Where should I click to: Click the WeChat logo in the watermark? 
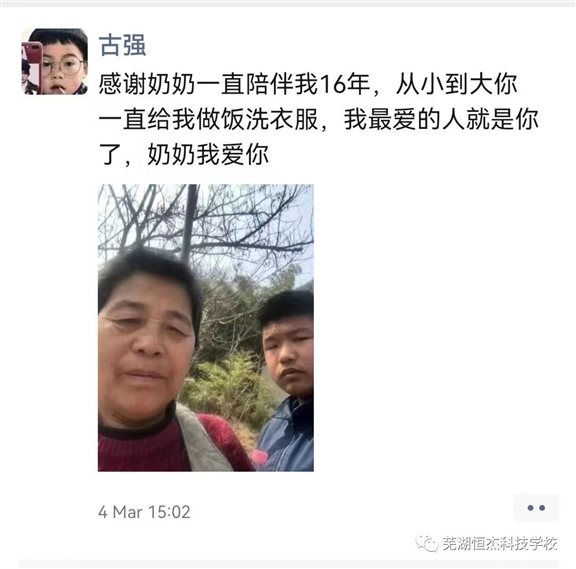(x=426, y=543)
